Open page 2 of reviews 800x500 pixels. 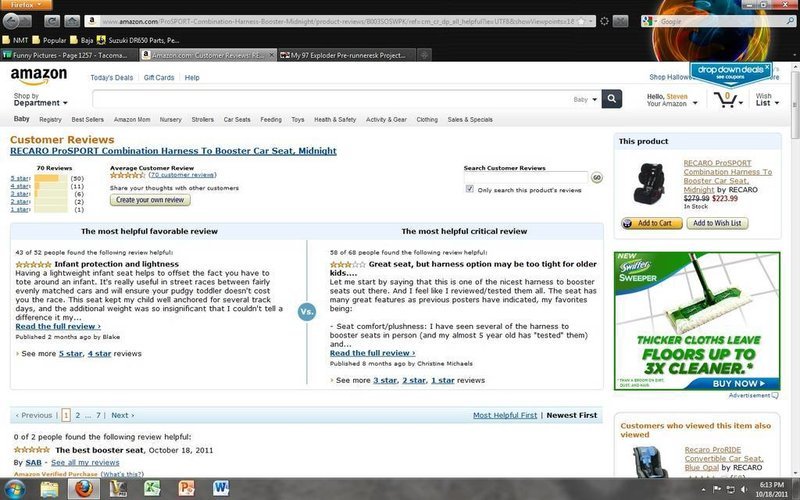pyautogui.click(x=78, y=415)
